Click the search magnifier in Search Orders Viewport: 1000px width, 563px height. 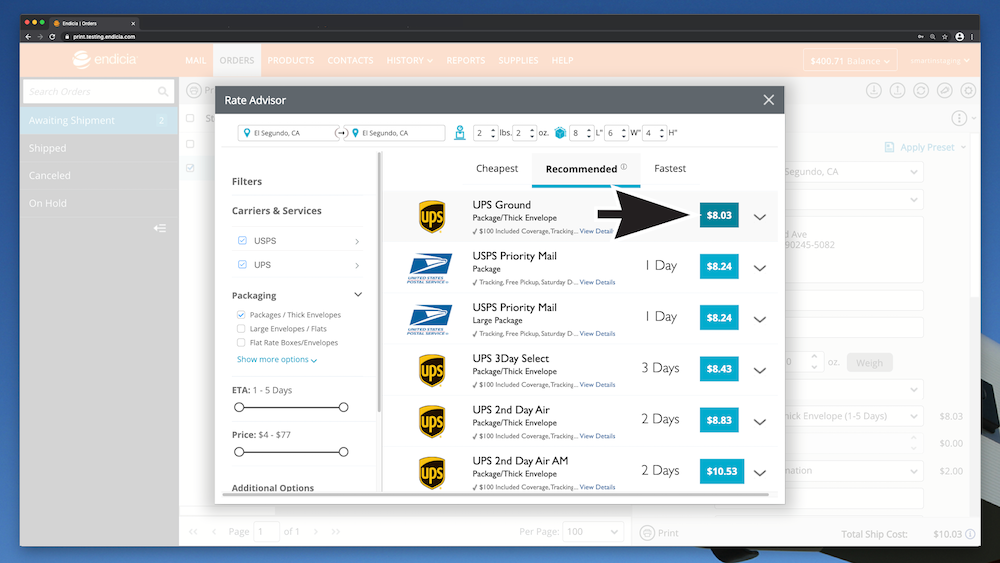coord(163,92)
